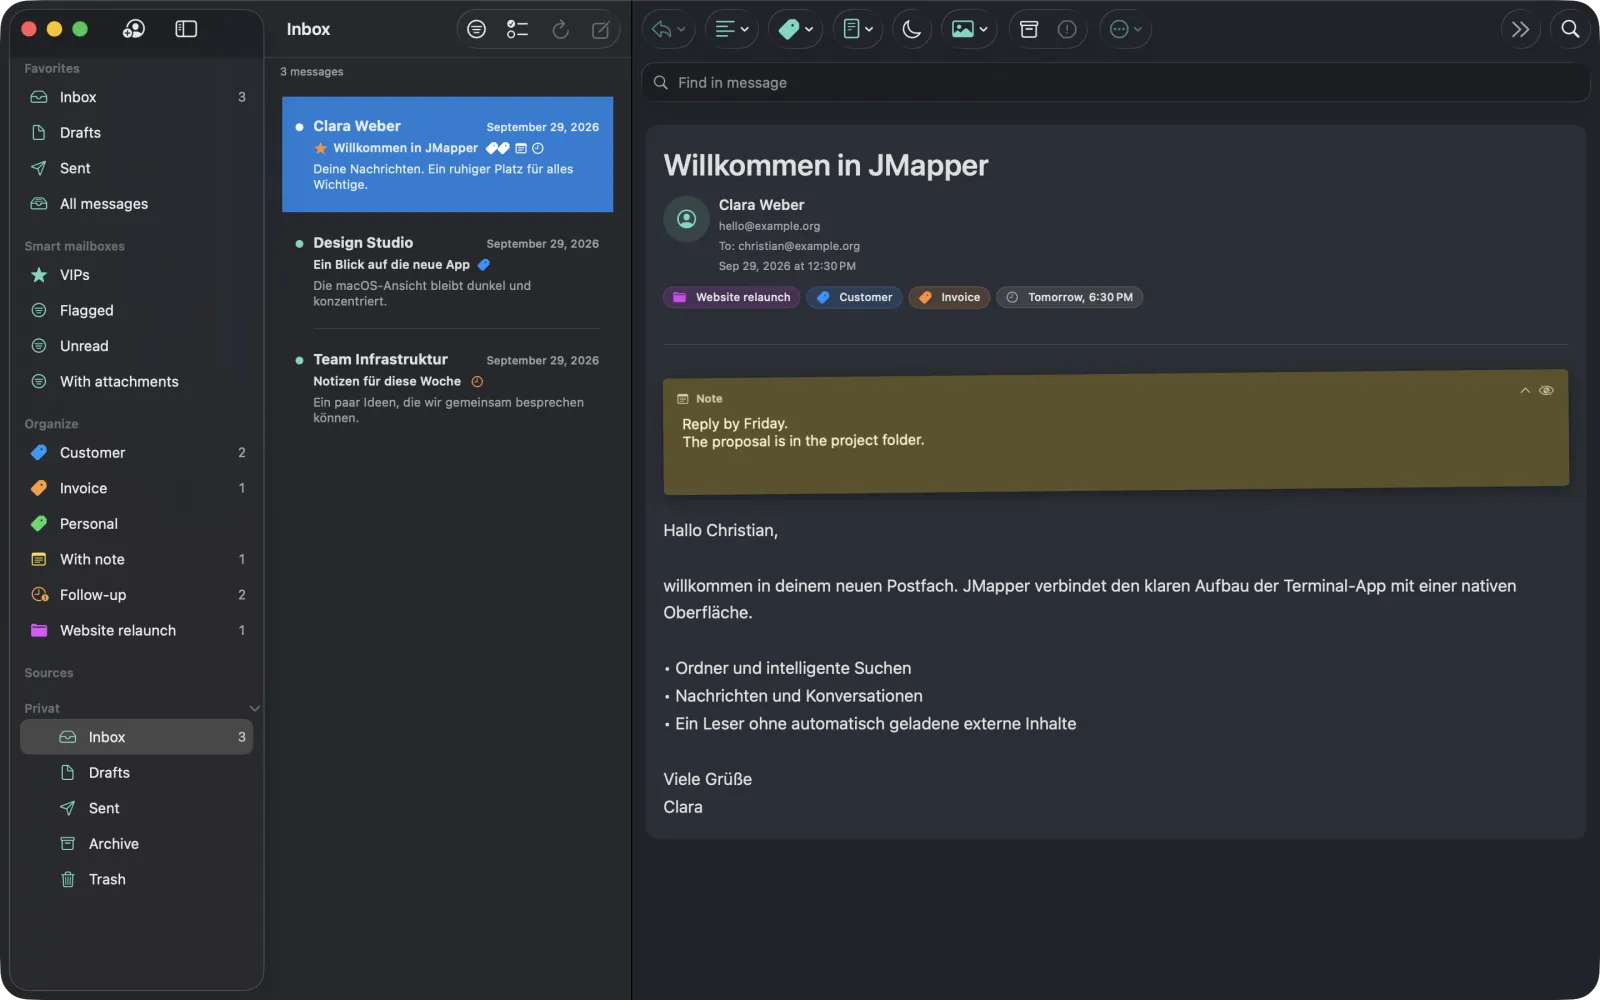Click the multi-select checklist icon

(517, 29)
